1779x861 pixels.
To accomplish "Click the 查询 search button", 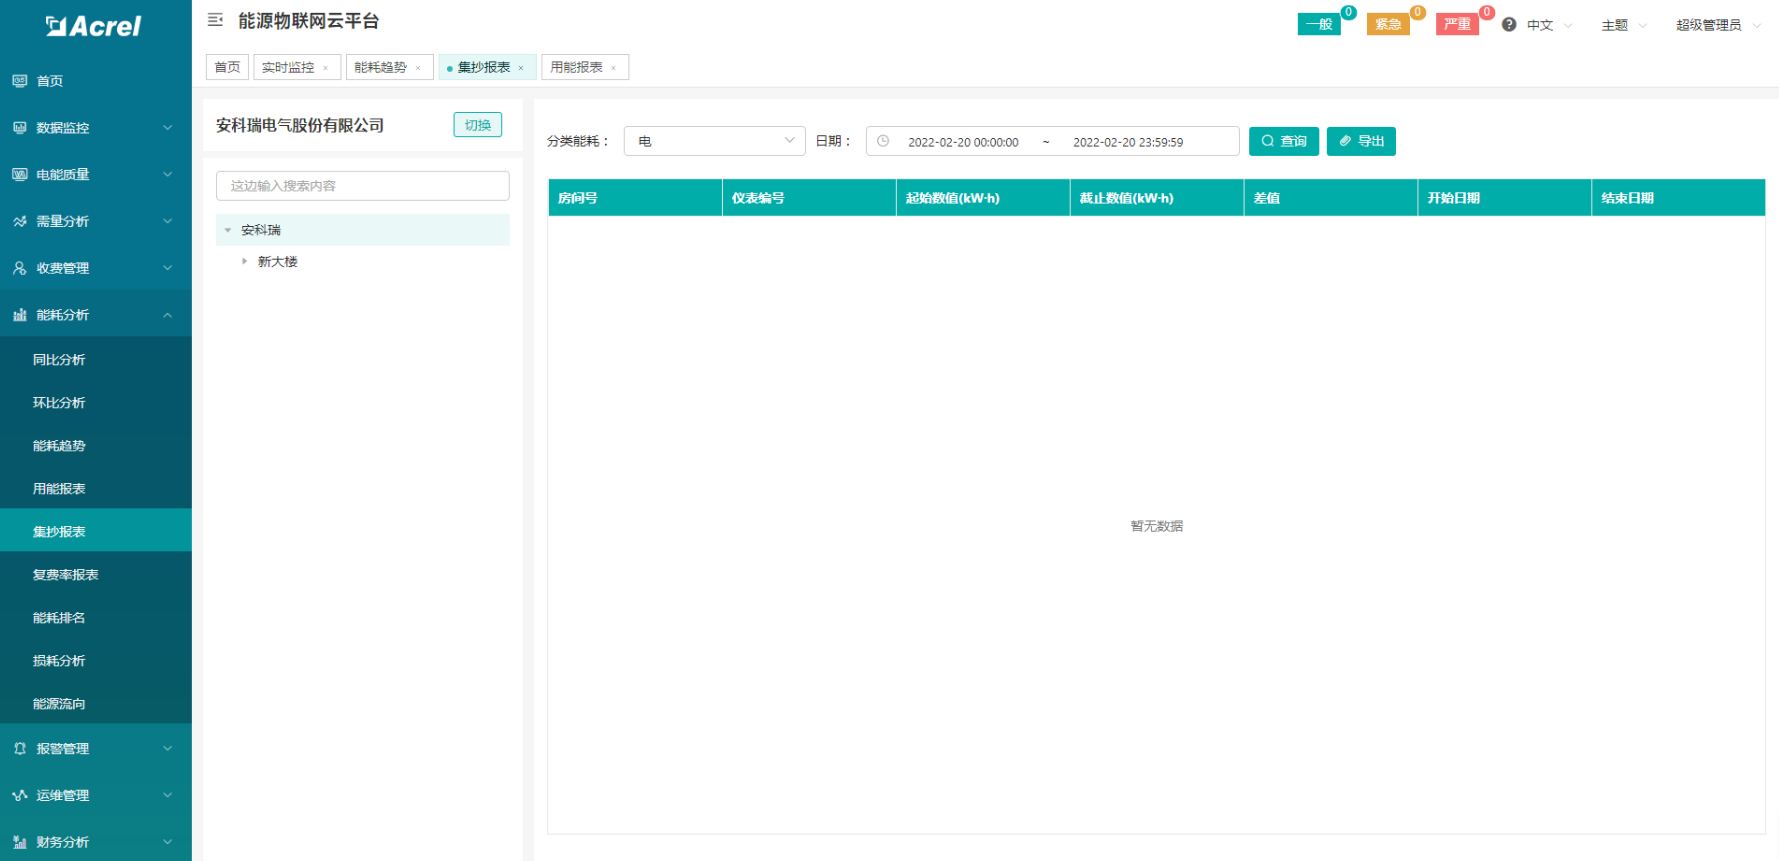I will click(1284, 141).
